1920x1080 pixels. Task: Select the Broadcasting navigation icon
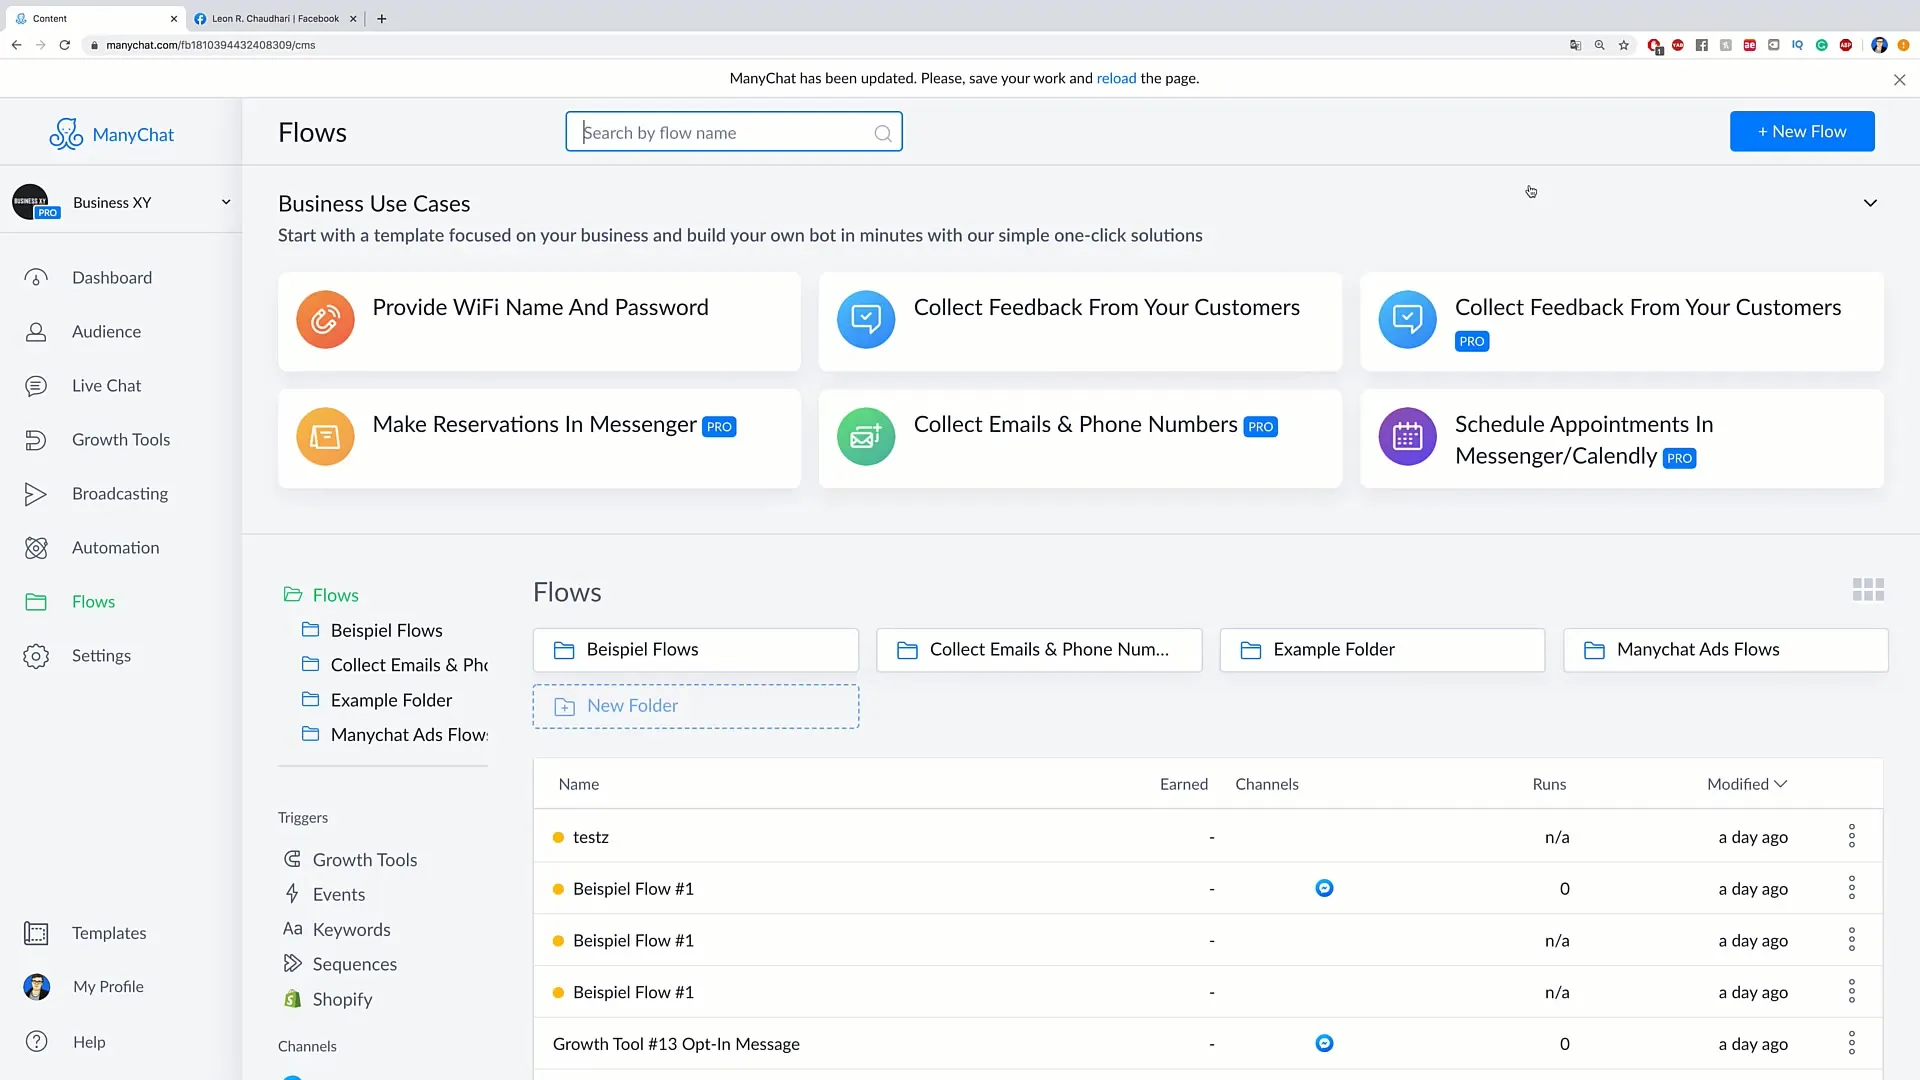coord(36,493)
